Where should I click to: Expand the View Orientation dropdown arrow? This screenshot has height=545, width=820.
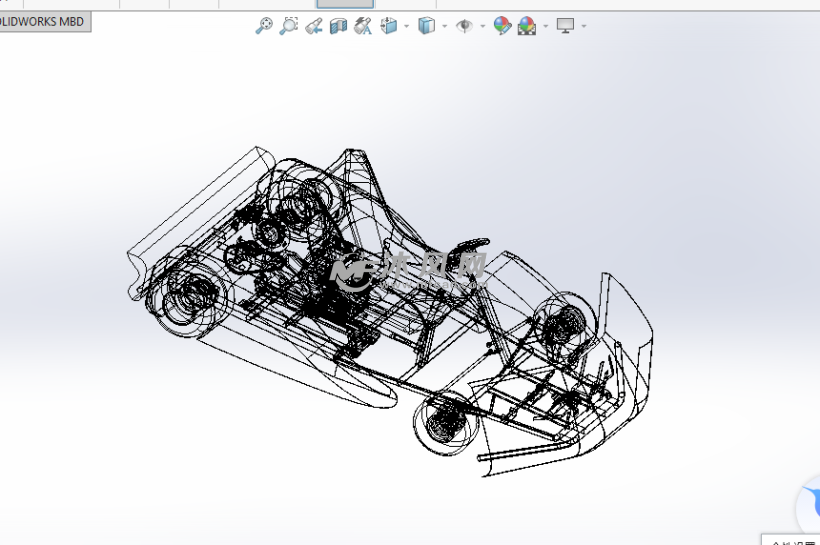[x=406, y=26]
